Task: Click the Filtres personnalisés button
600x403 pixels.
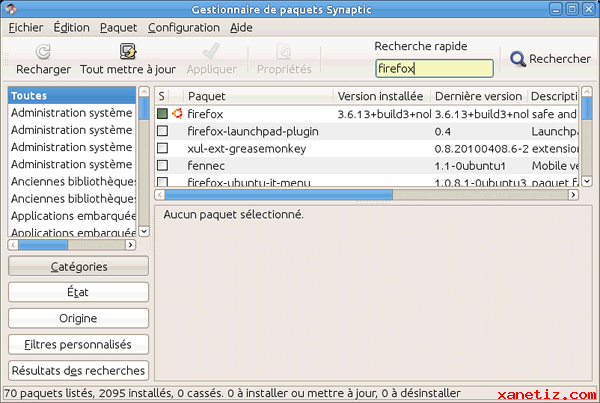Action: pyautogui.click(x=78, y=344)
